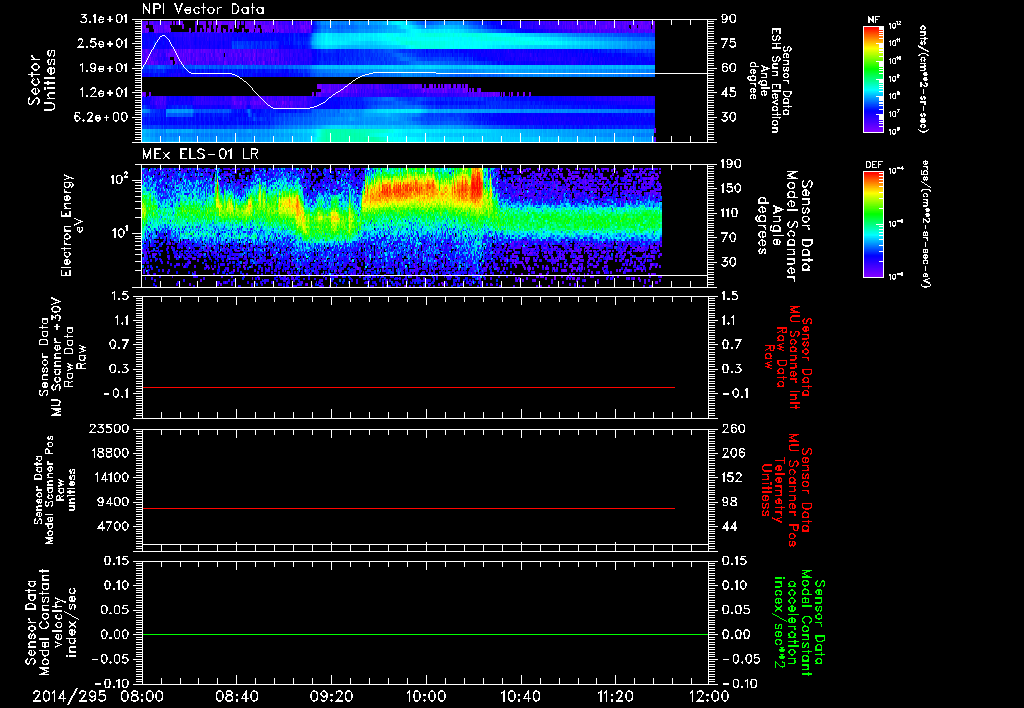Click the 260 telemetry tick label

(731, 429)
